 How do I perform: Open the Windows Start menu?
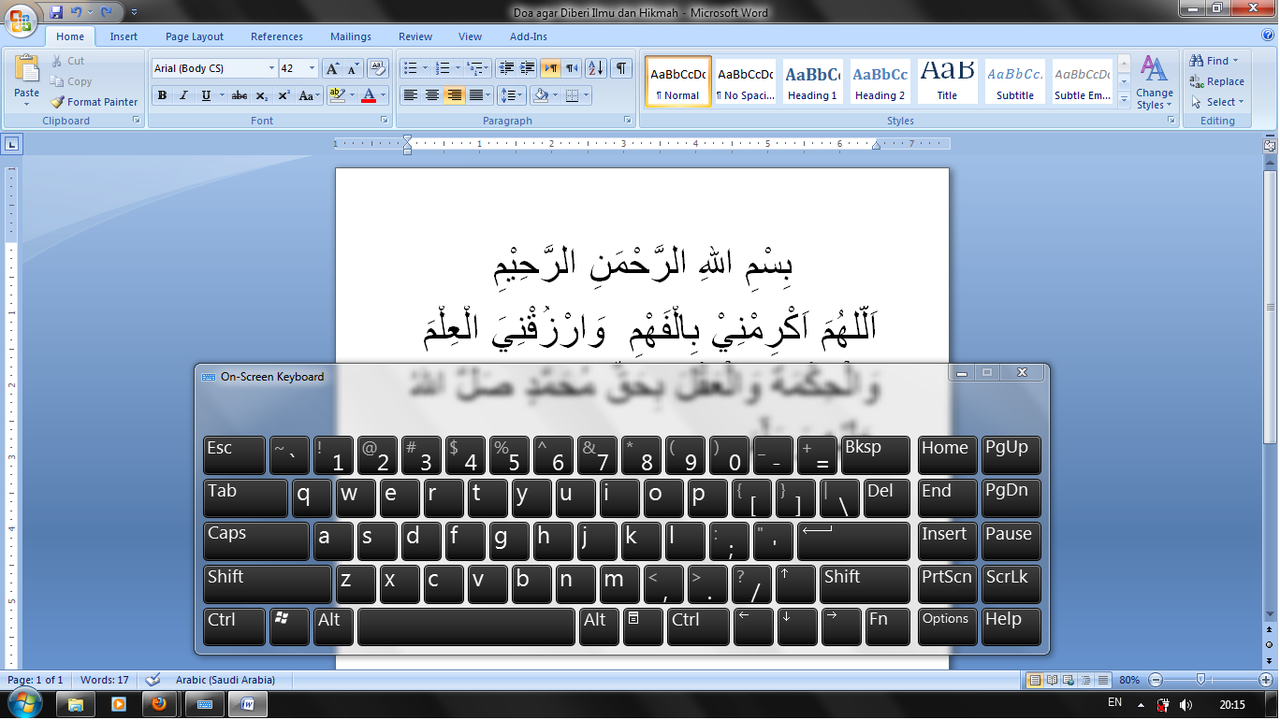tap(23, 703)
